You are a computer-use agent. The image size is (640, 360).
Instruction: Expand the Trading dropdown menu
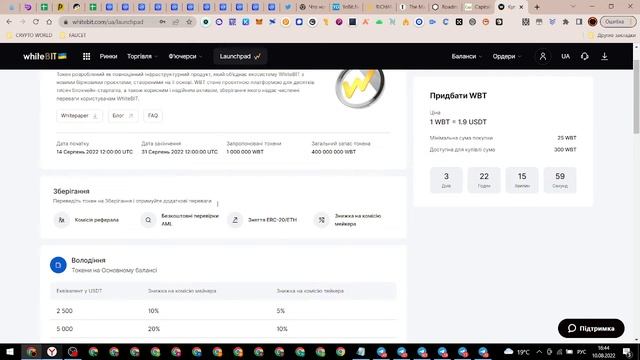point(142,56)
